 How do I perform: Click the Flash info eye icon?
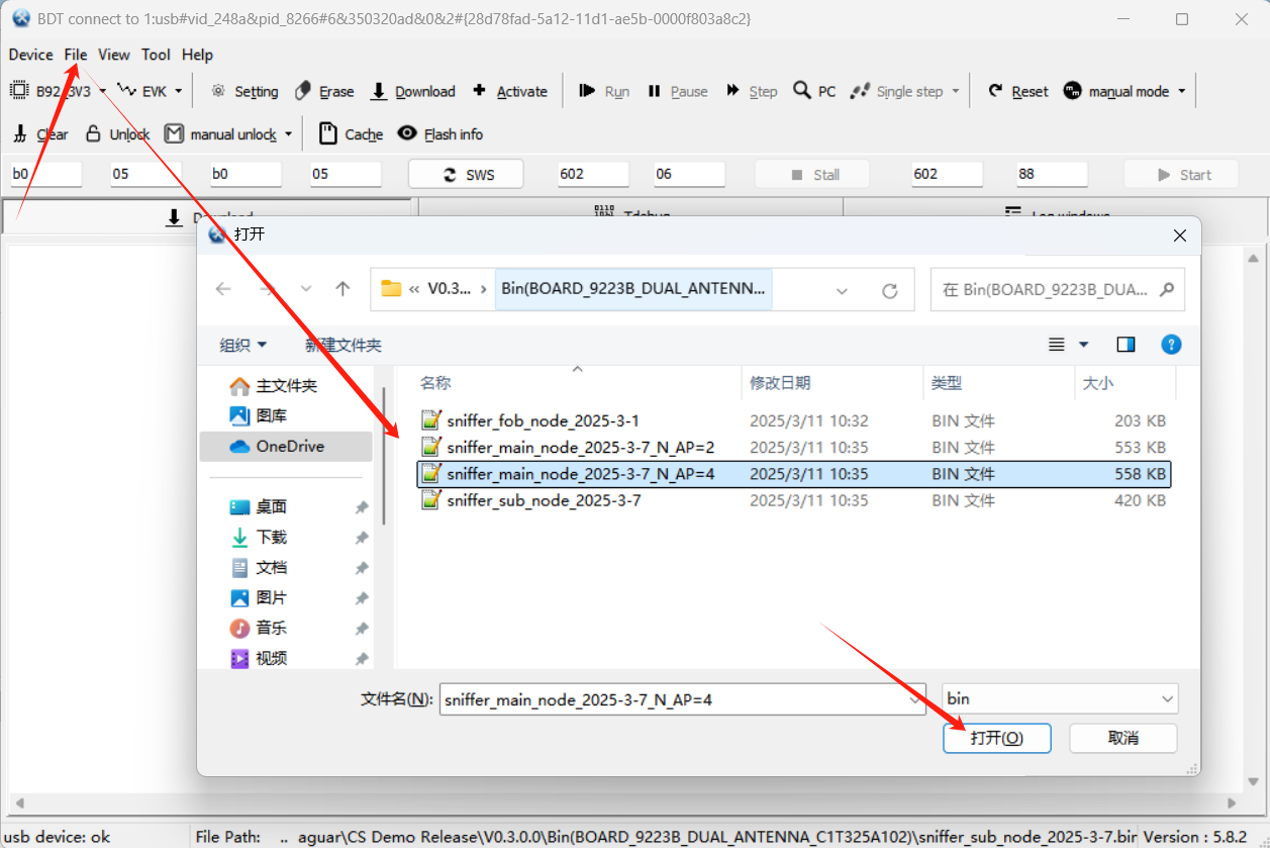[x=407, y=134]
